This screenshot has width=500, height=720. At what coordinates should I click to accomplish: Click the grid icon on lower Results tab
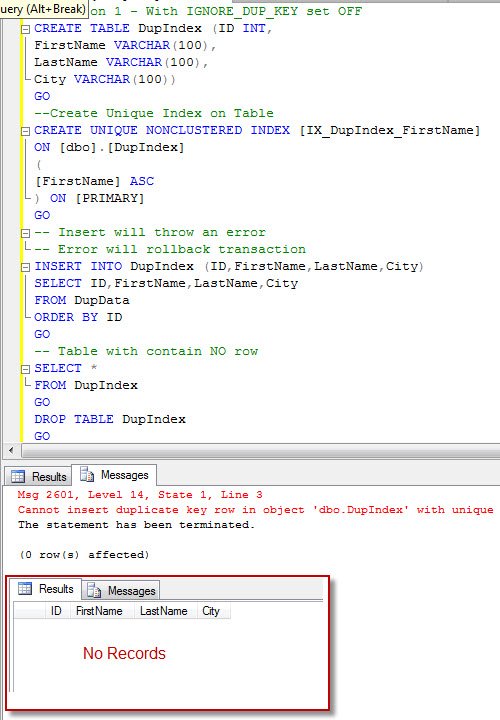pyautogui.click(x=25, y=589)
